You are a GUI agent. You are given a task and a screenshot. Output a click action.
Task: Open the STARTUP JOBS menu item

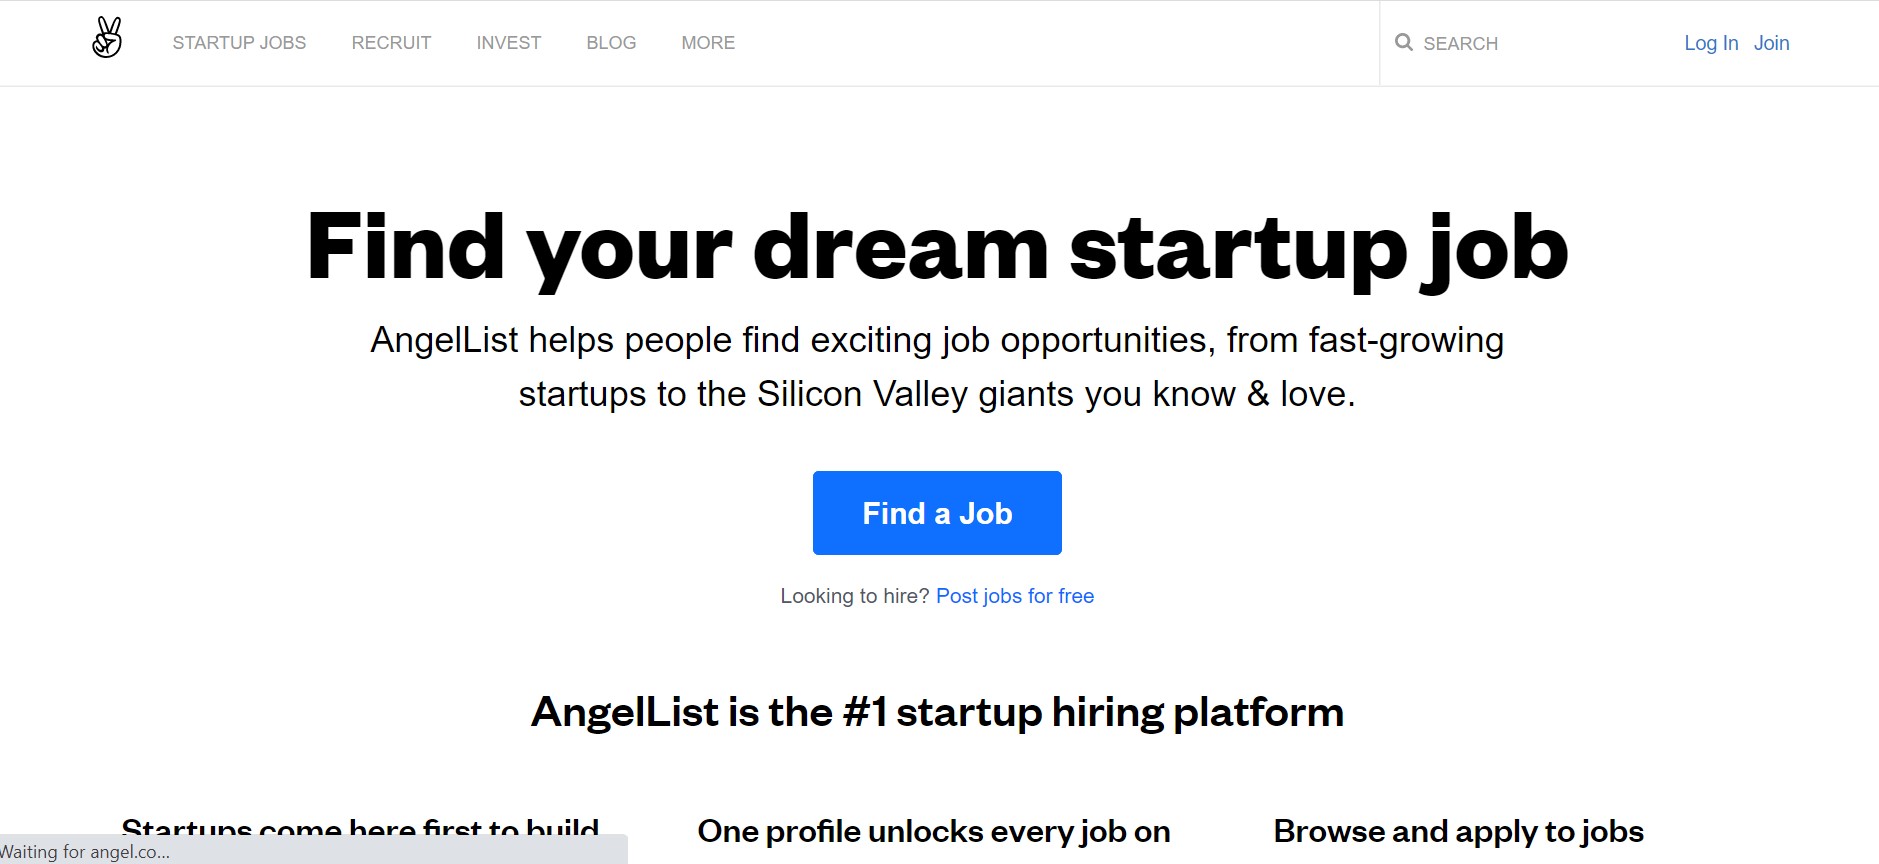[x=239, y=43]
